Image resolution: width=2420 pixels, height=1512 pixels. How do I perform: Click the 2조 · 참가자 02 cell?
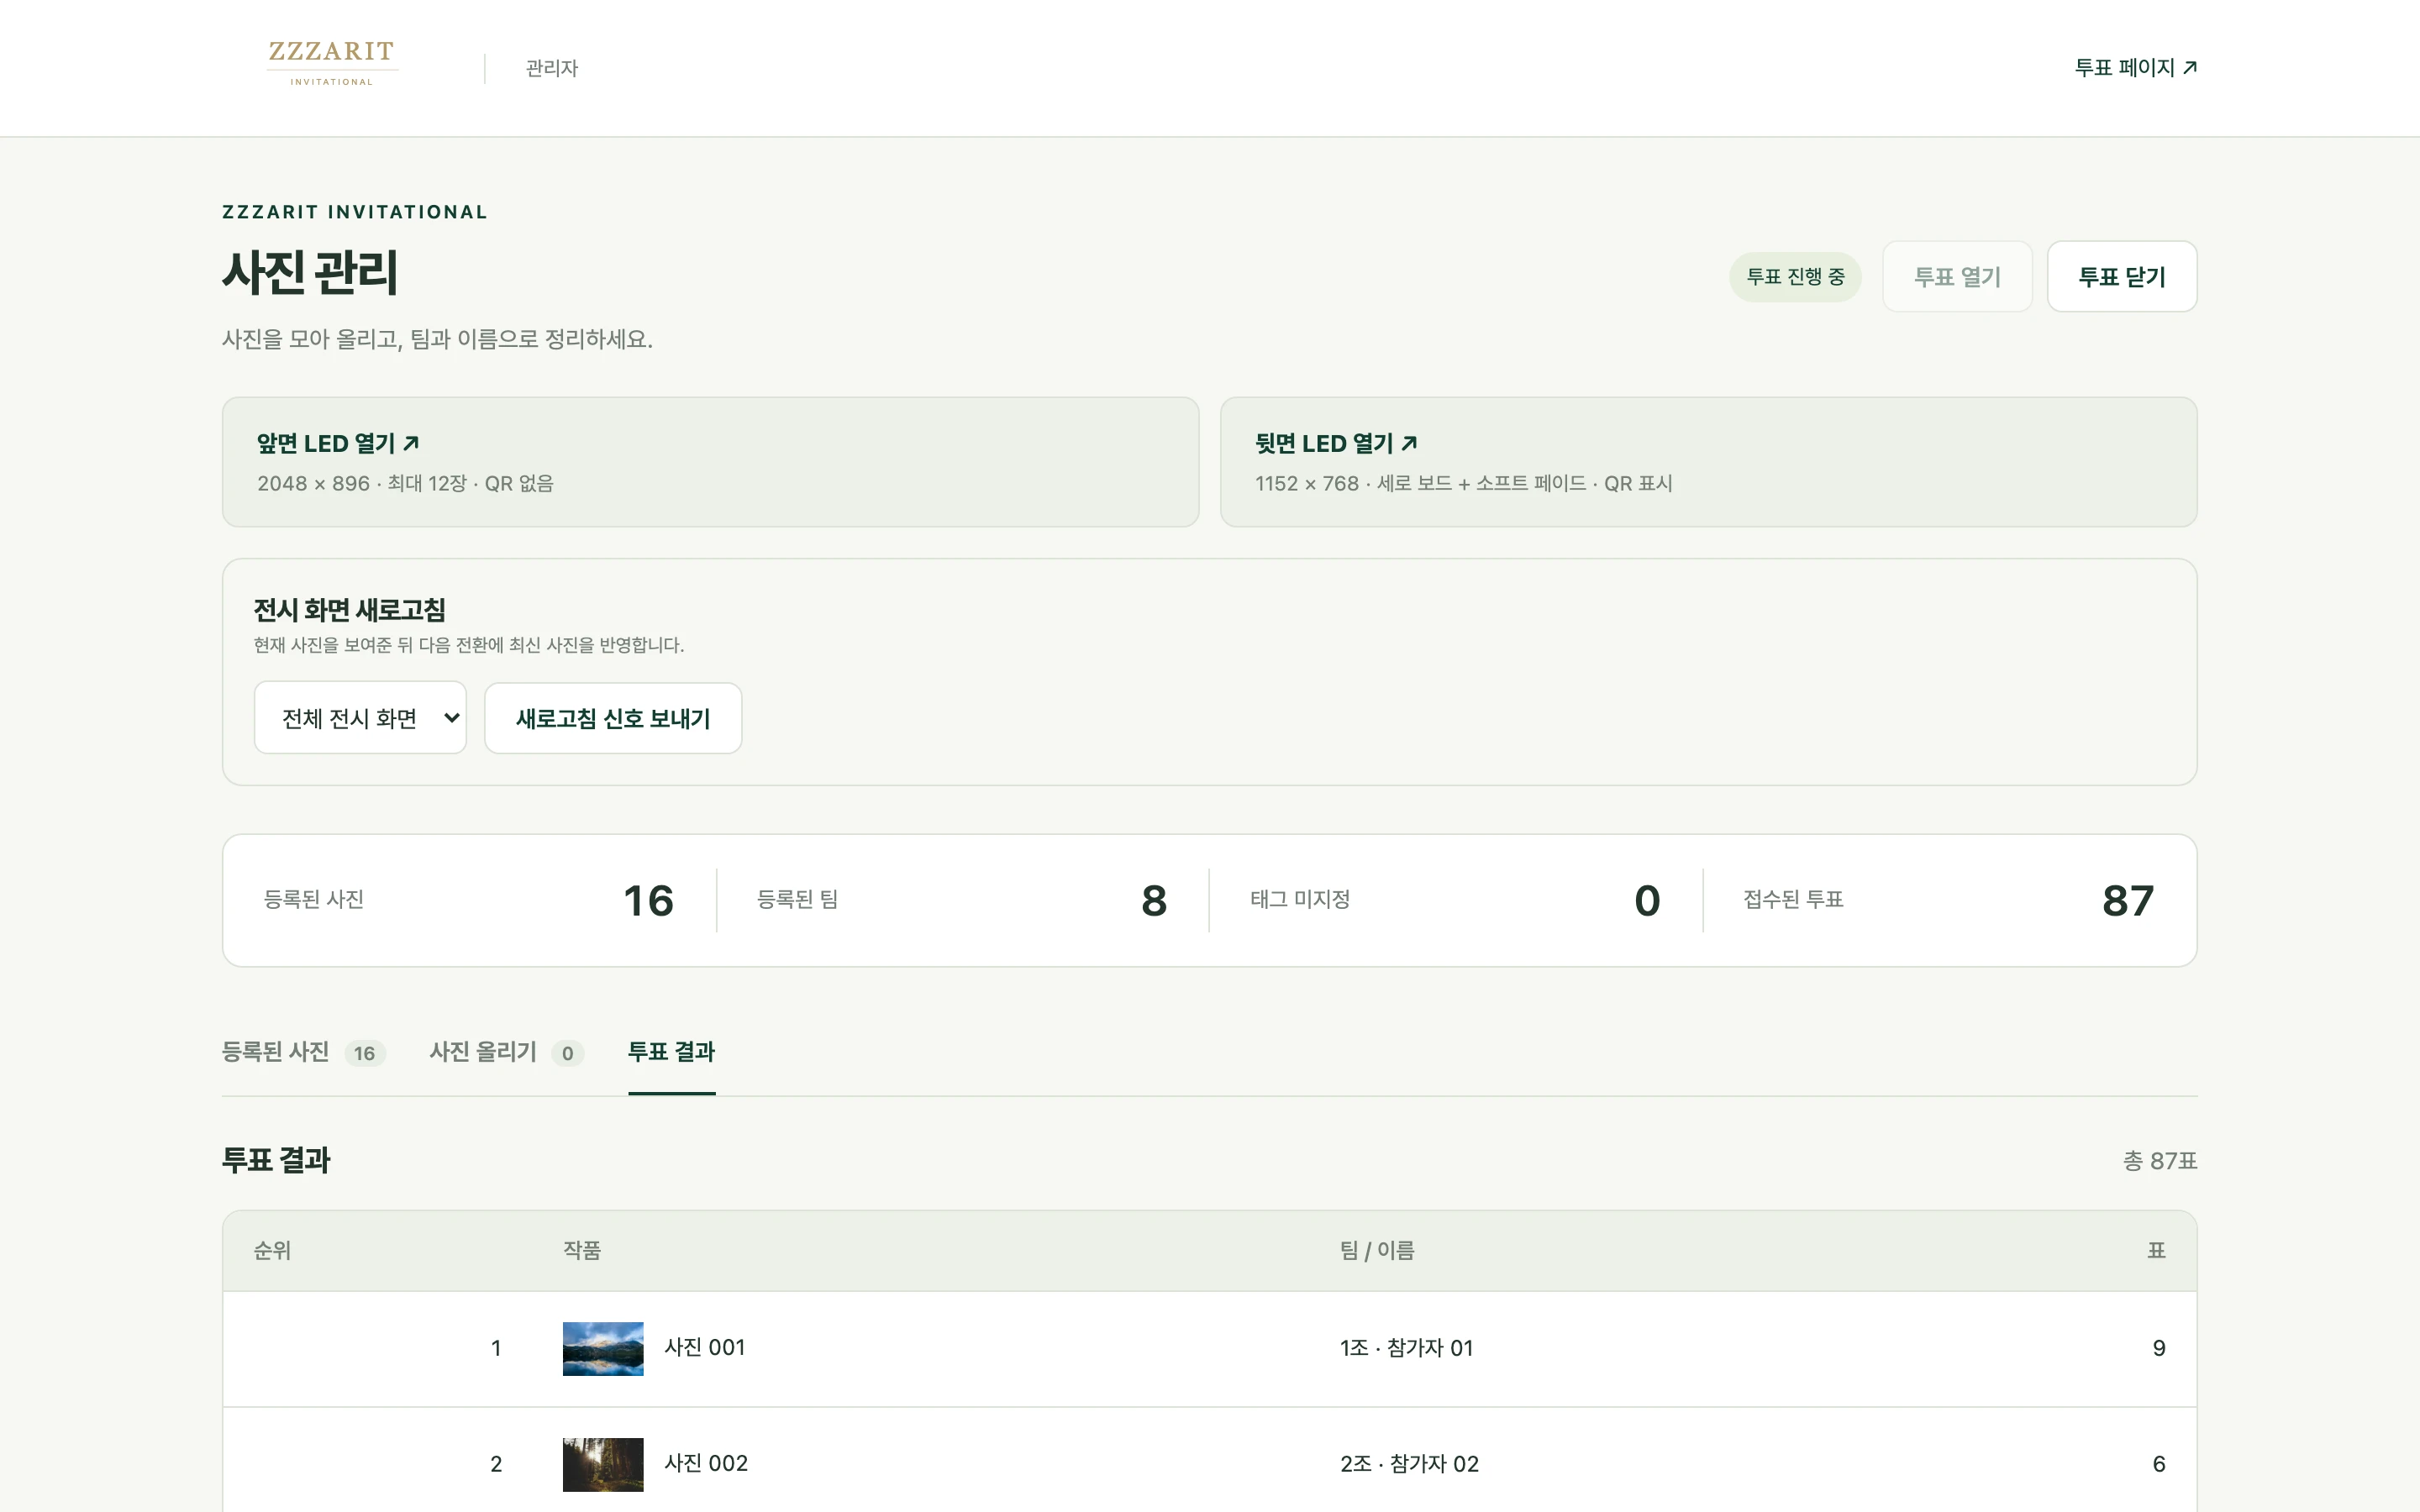pos(1409,1464)
